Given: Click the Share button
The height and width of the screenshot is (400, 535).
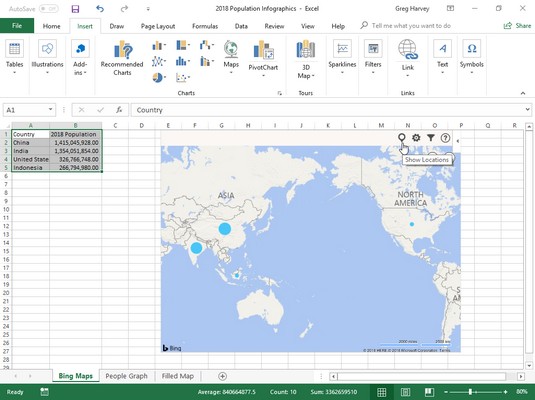Looking at the screenshot, I should pos(518,26).
